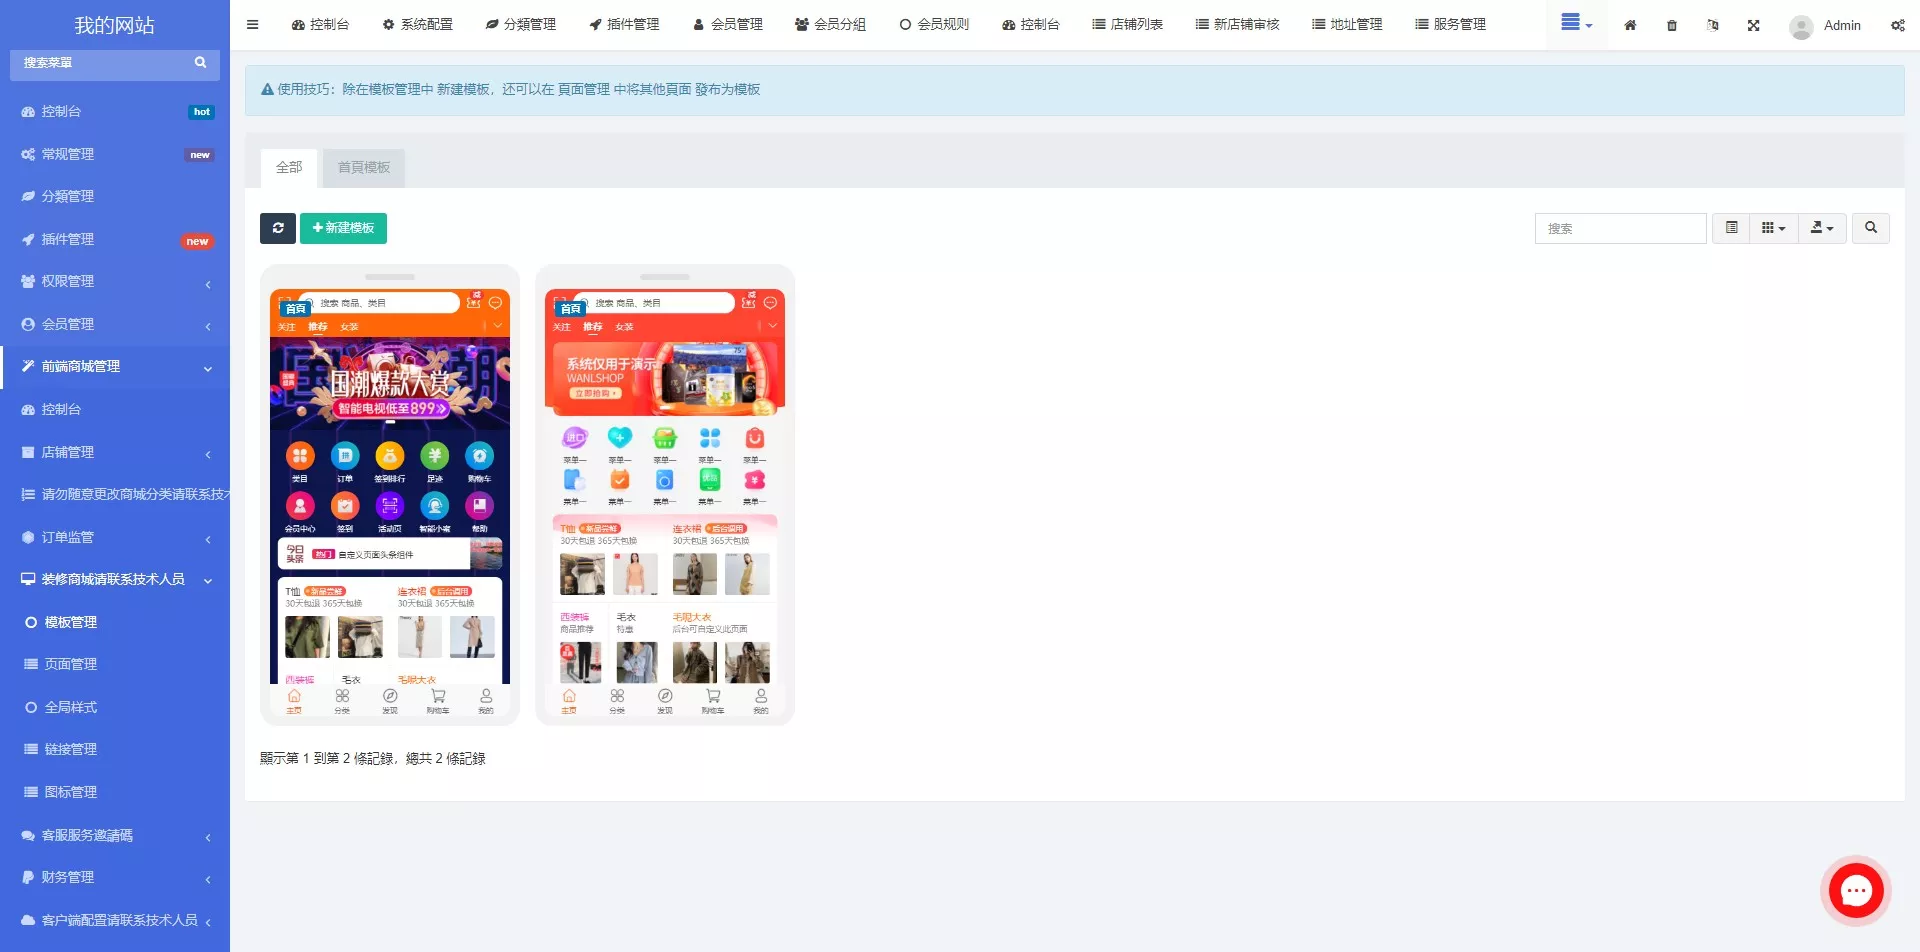Open the language switch icon
The image size is (1920, 952).
coord(1713,25)
